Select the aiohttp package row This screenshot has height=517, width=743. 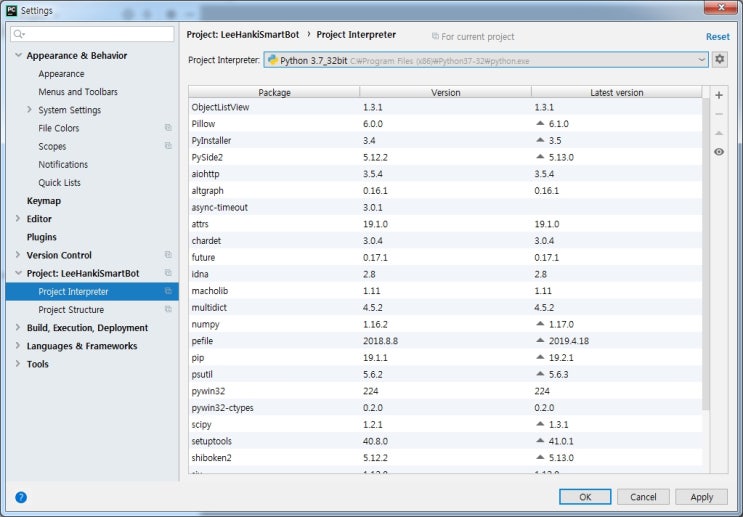(445, 174)
